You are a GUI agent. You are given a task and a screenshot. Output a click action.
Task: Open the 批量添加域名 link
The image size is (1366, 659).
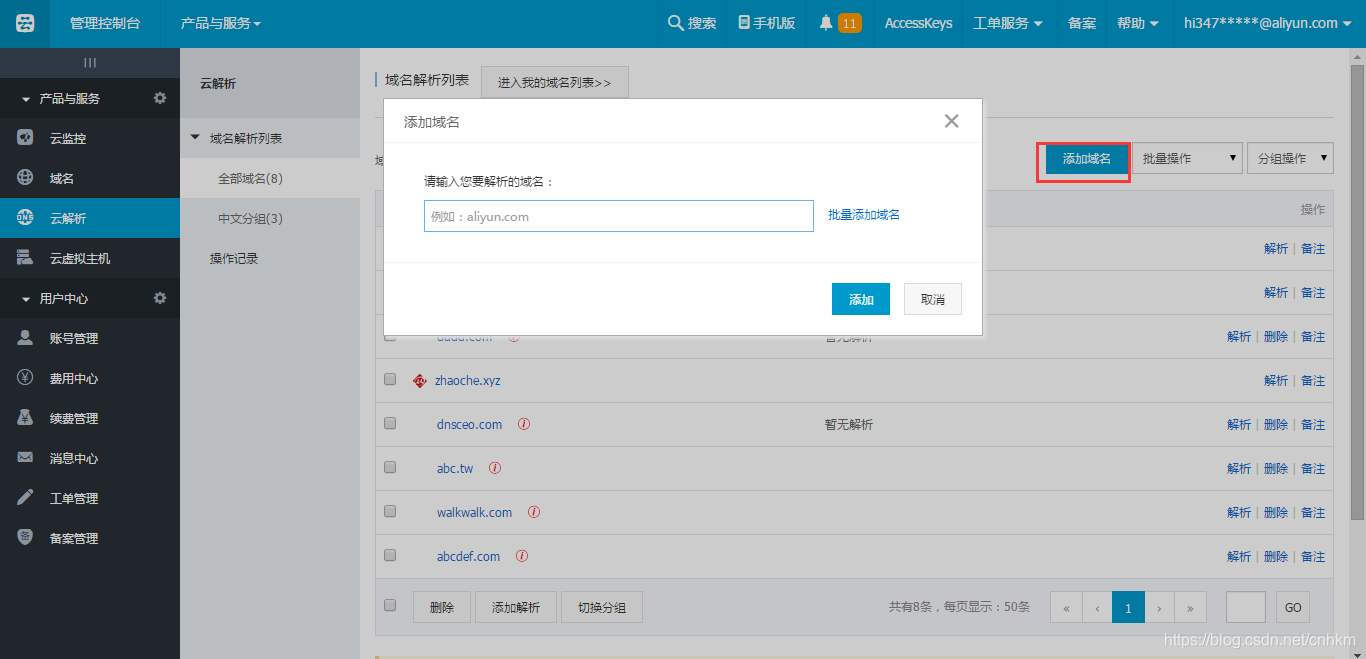863,215
